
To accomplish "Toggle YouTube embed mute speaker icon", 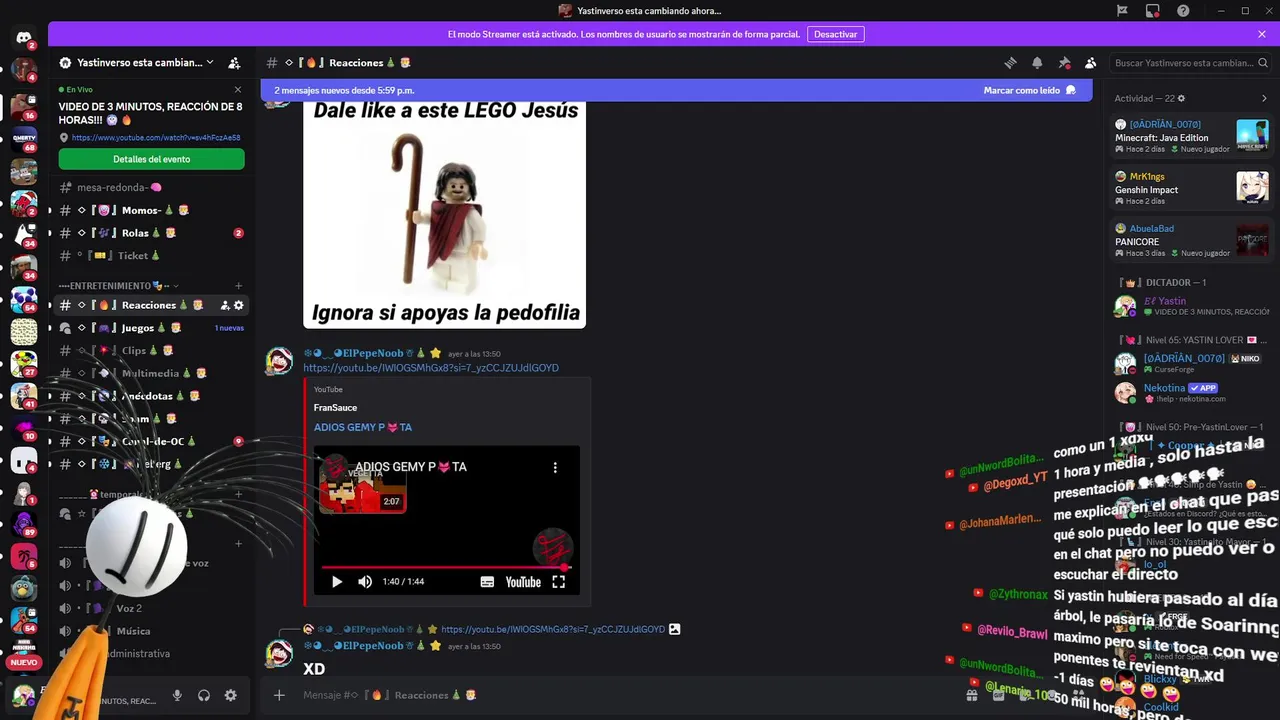I will tap(365, 582).
